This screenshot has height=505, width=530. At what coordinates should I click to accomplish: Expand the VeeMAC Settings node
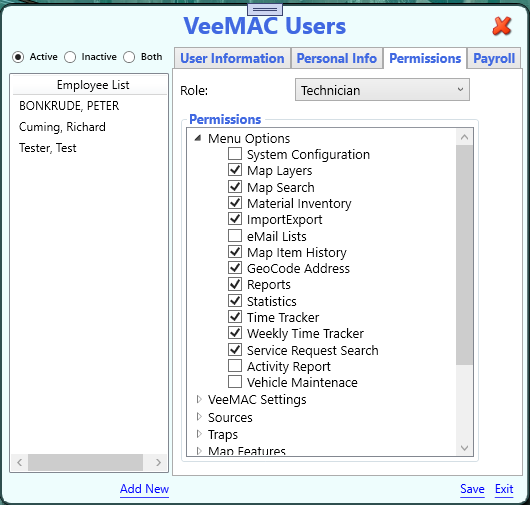click(199, 399)
